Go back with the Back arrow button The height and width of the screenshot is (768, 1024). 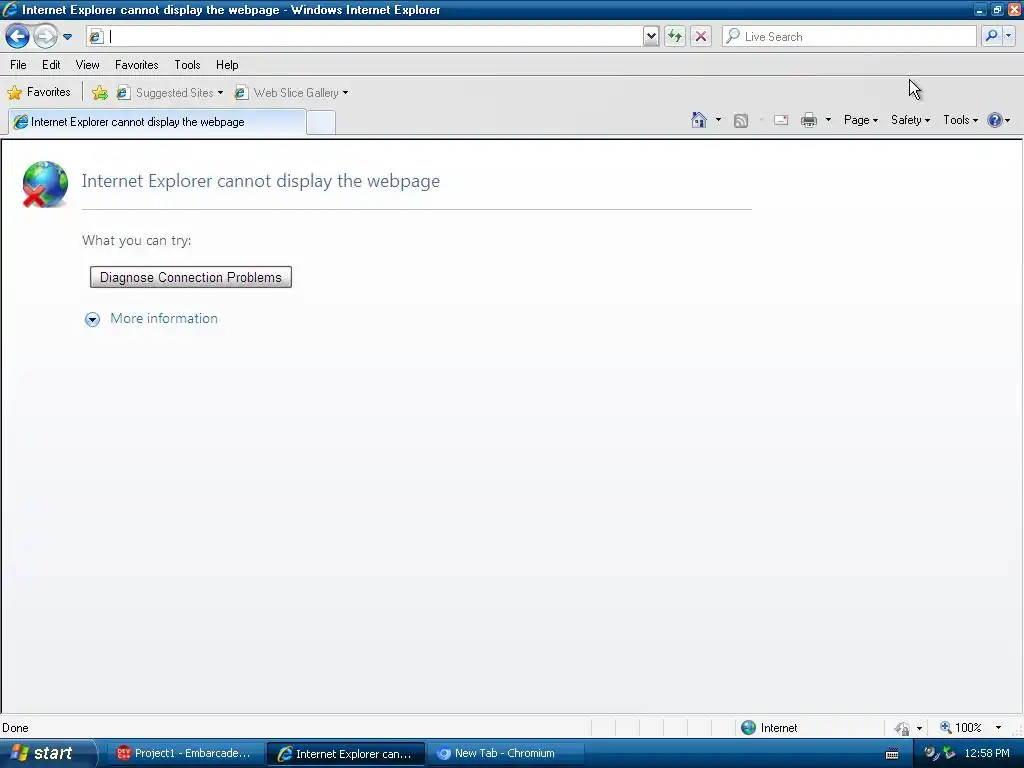pyautogui.click(x=17, y=36)
